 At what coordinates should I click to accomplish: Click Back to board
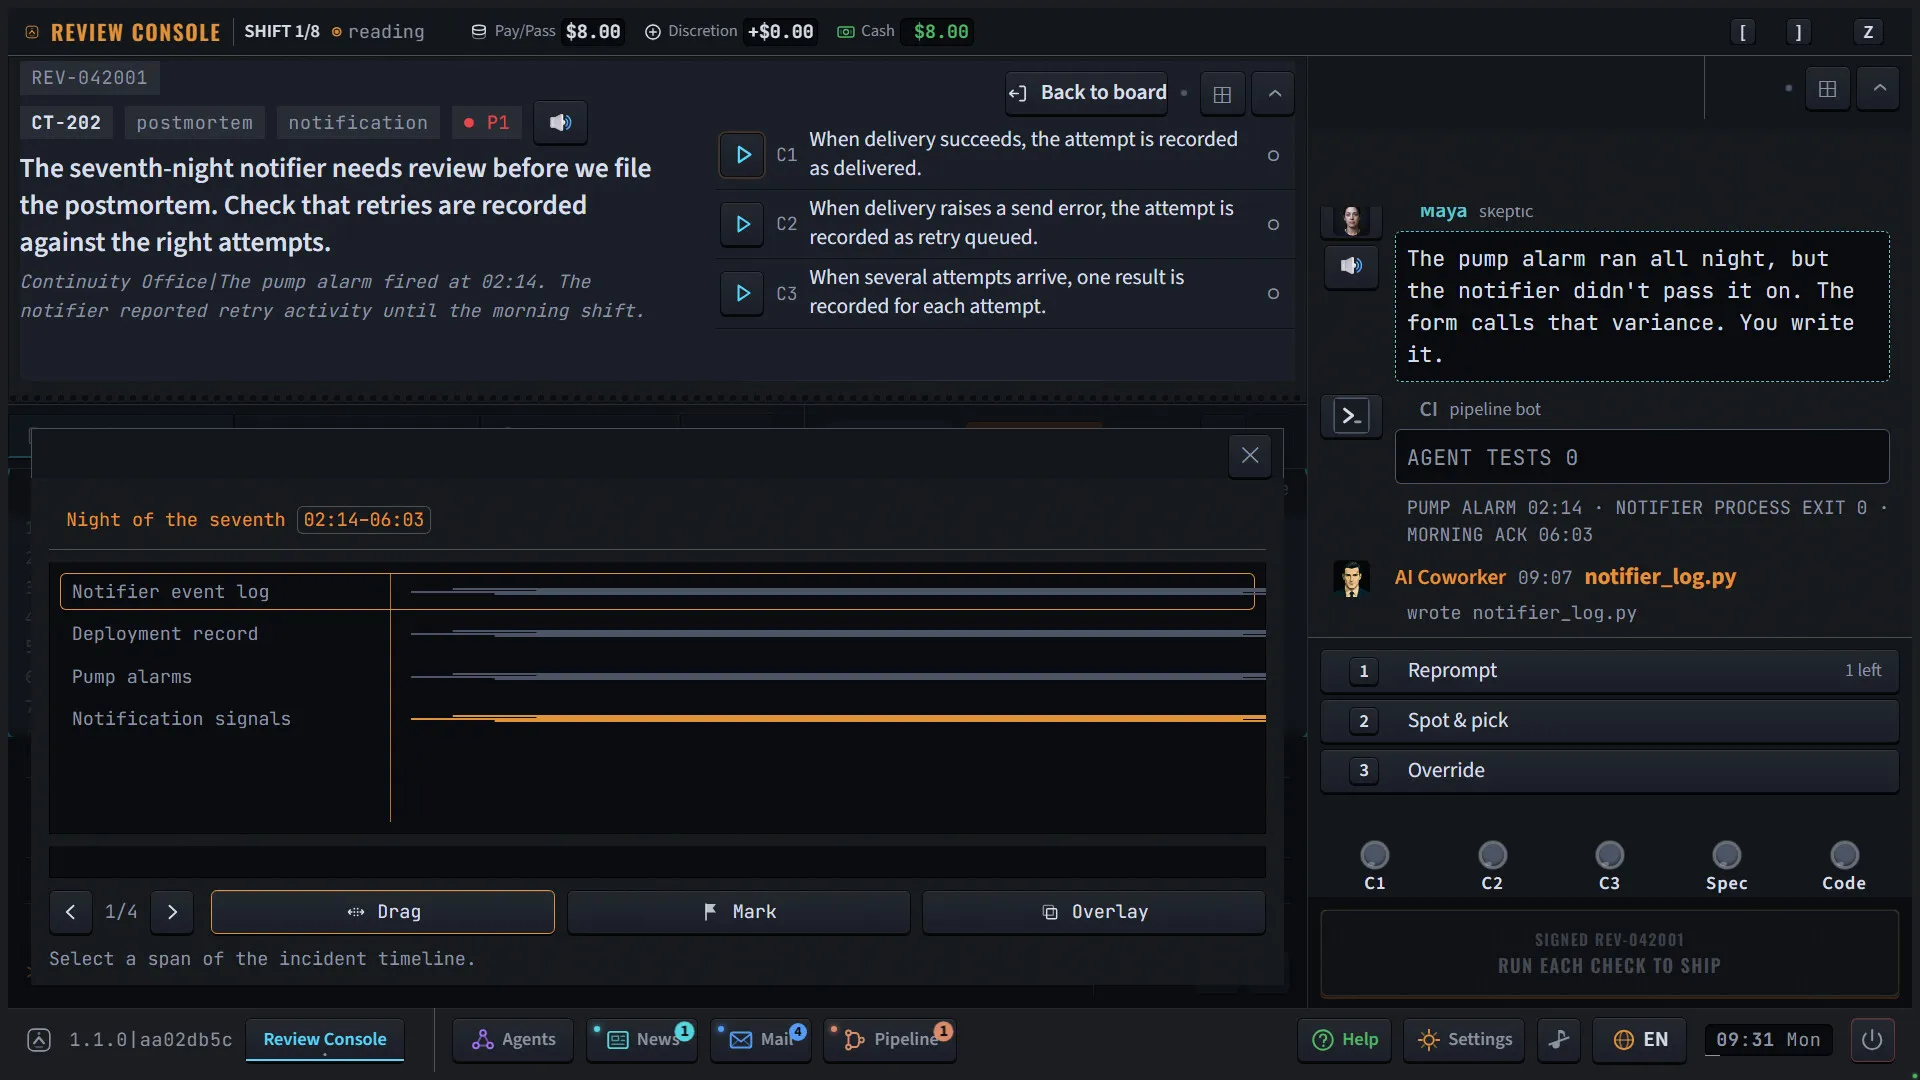(x=1087, y=93)
